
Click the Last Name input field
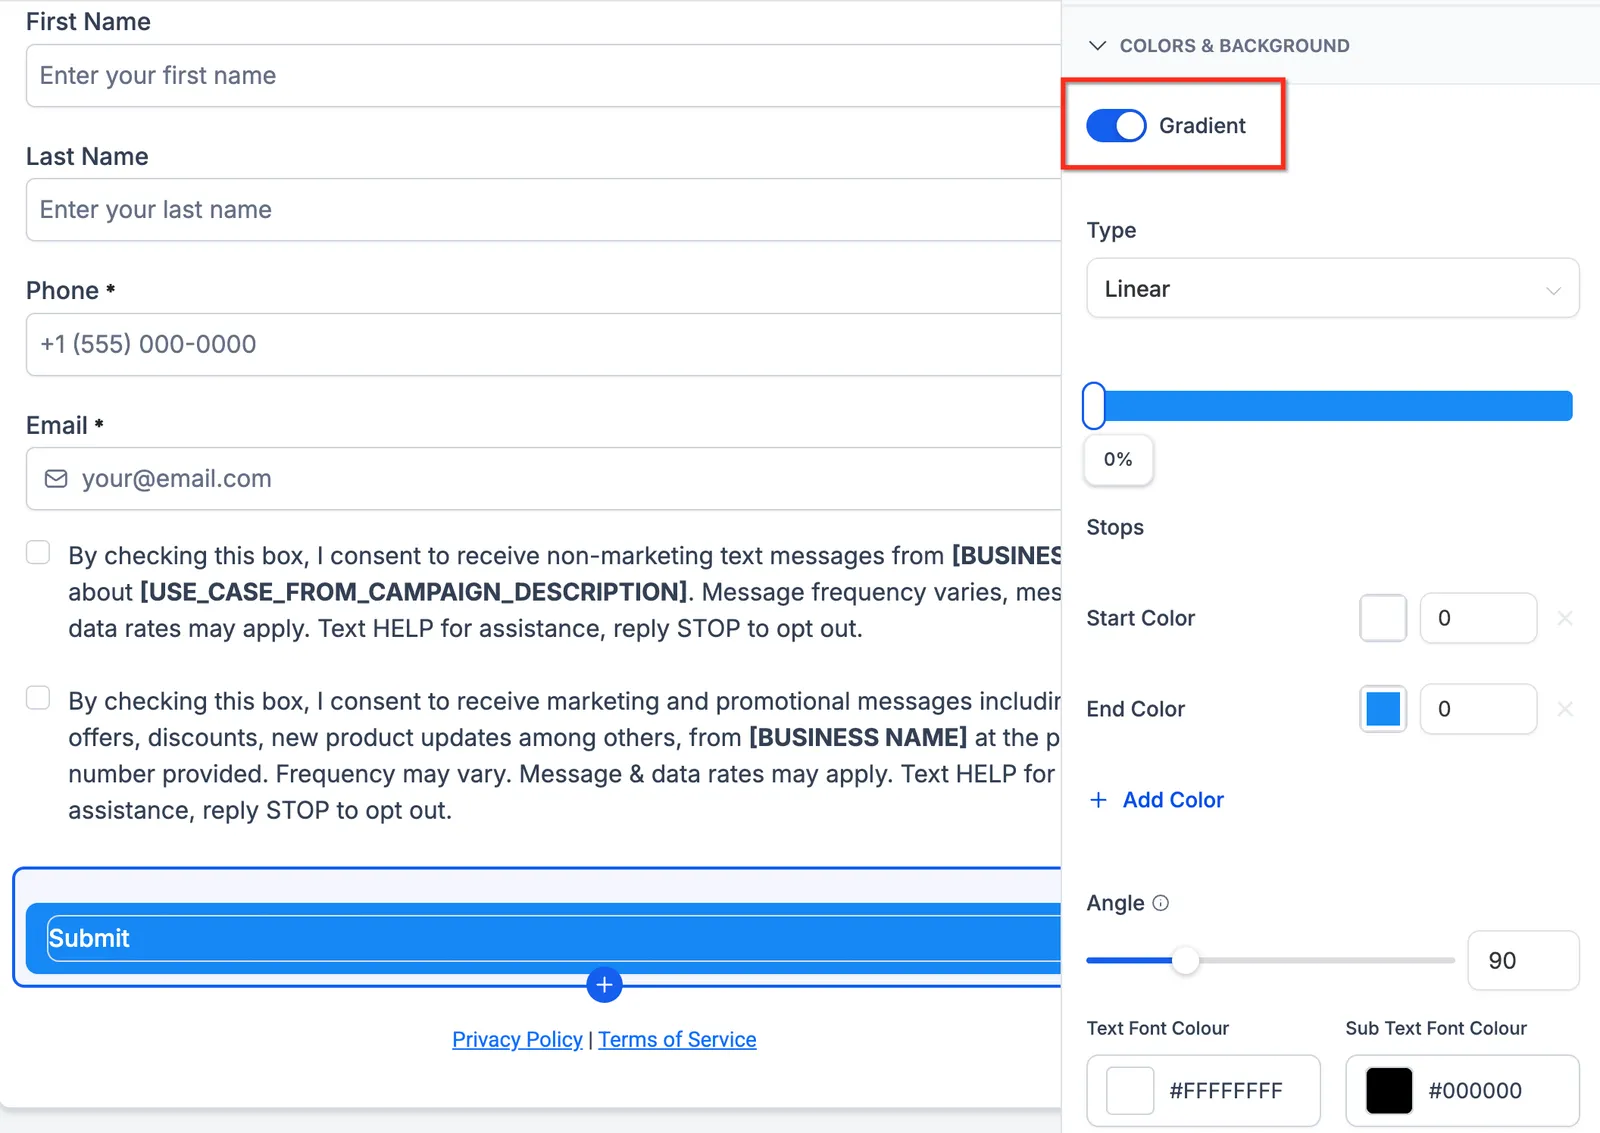[543, 210]
